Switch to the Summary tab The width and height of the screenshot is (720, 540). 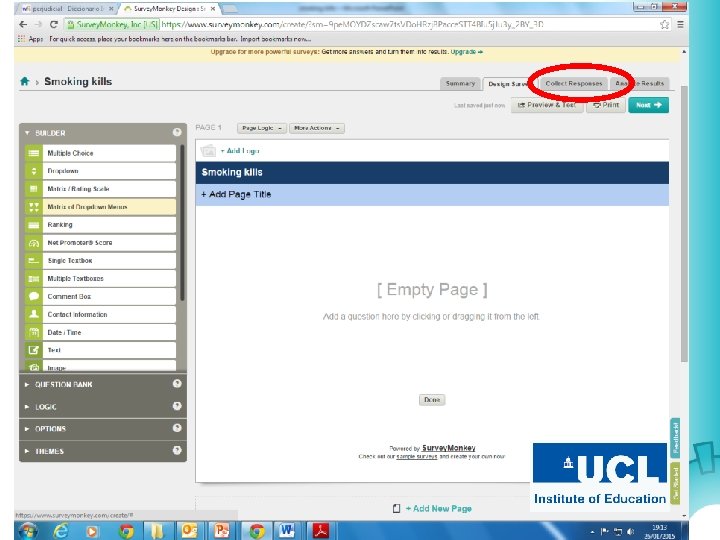460,84
